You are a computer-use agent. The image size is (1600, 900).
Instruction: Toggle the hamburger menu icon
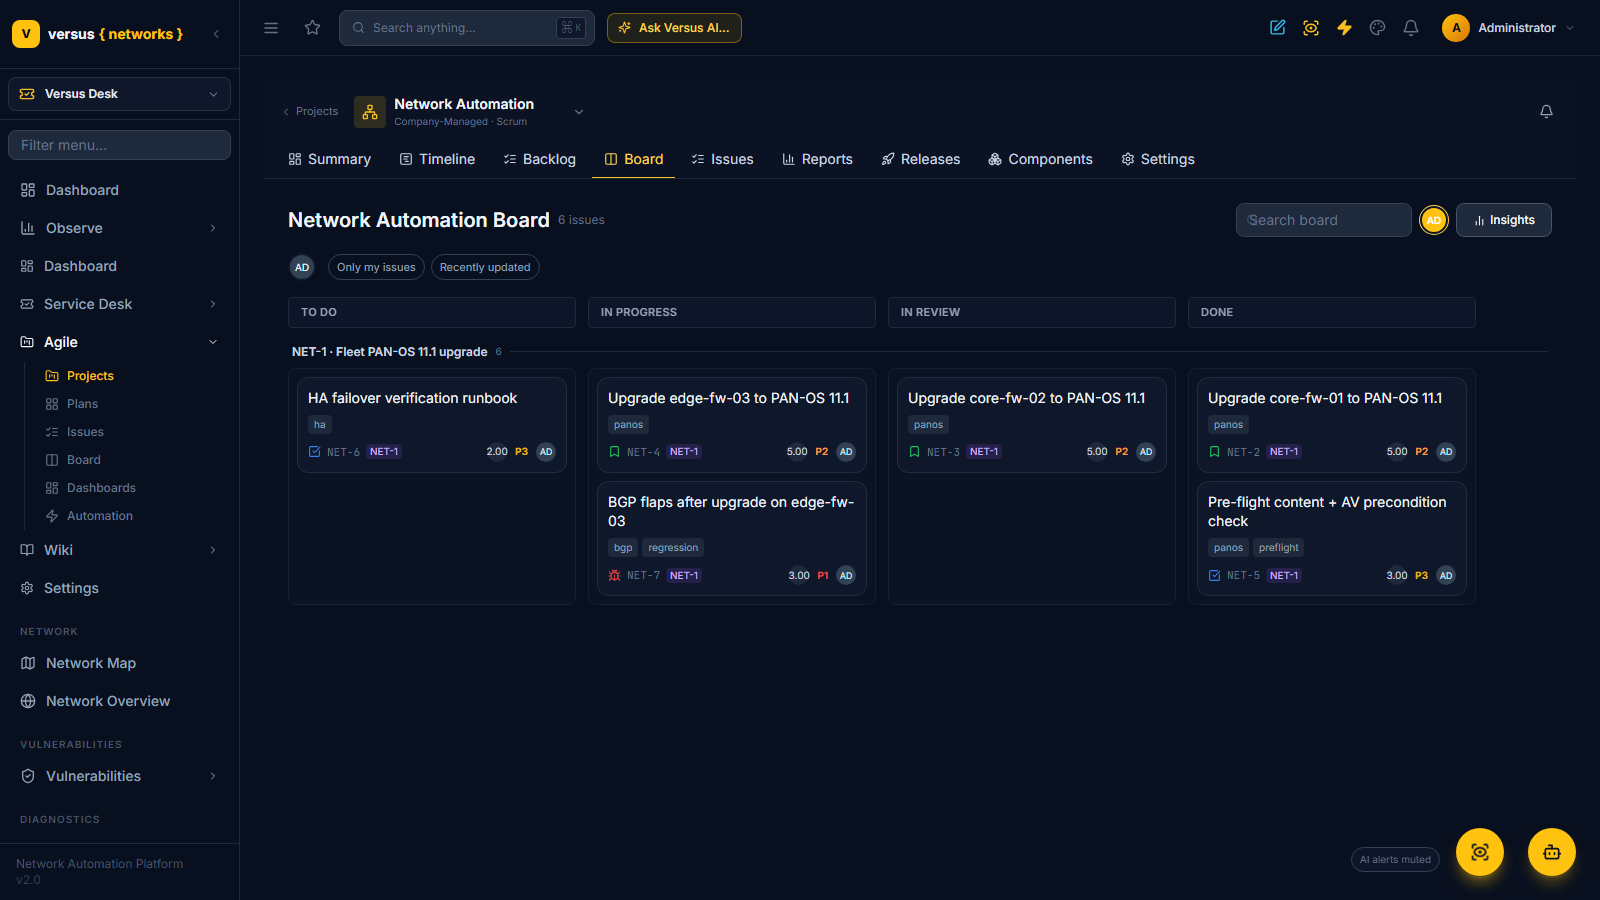coord(271,28)
